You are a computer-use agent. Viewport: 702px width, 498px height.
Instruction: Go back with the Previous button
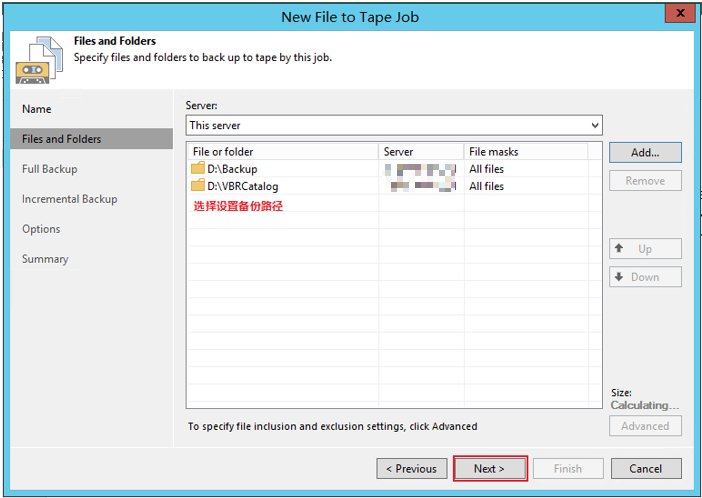[x=412, y=468]
